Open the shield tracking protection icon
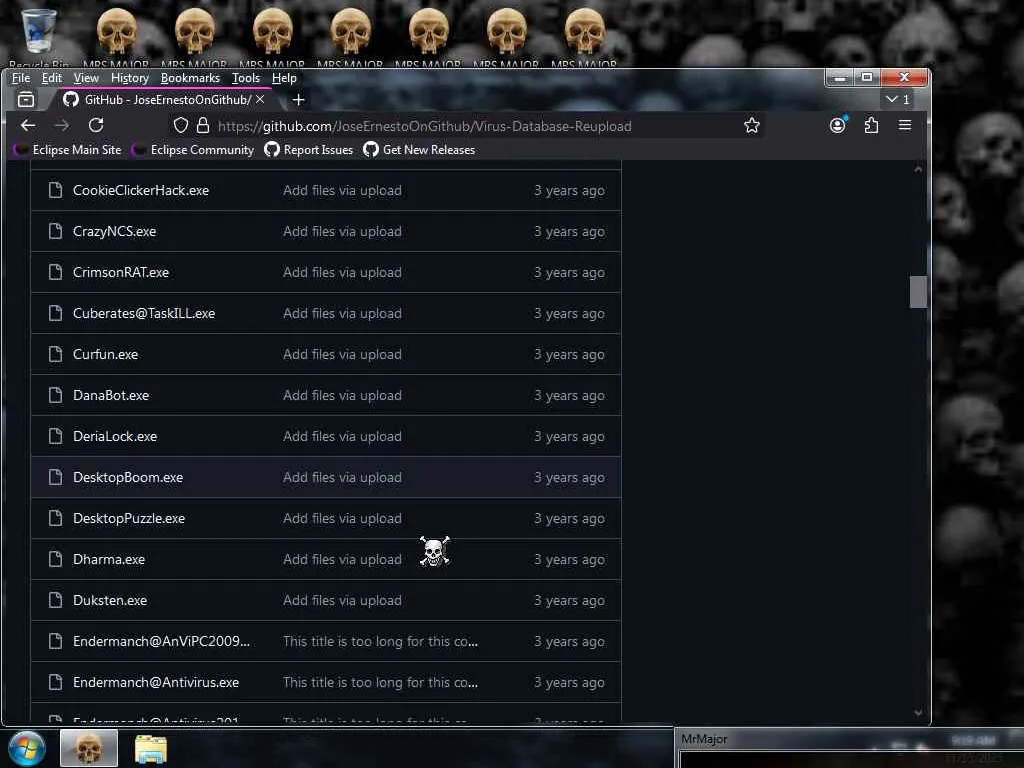Image resolution: width=1024 pixels, height=768 pixels. coord(181,125)
